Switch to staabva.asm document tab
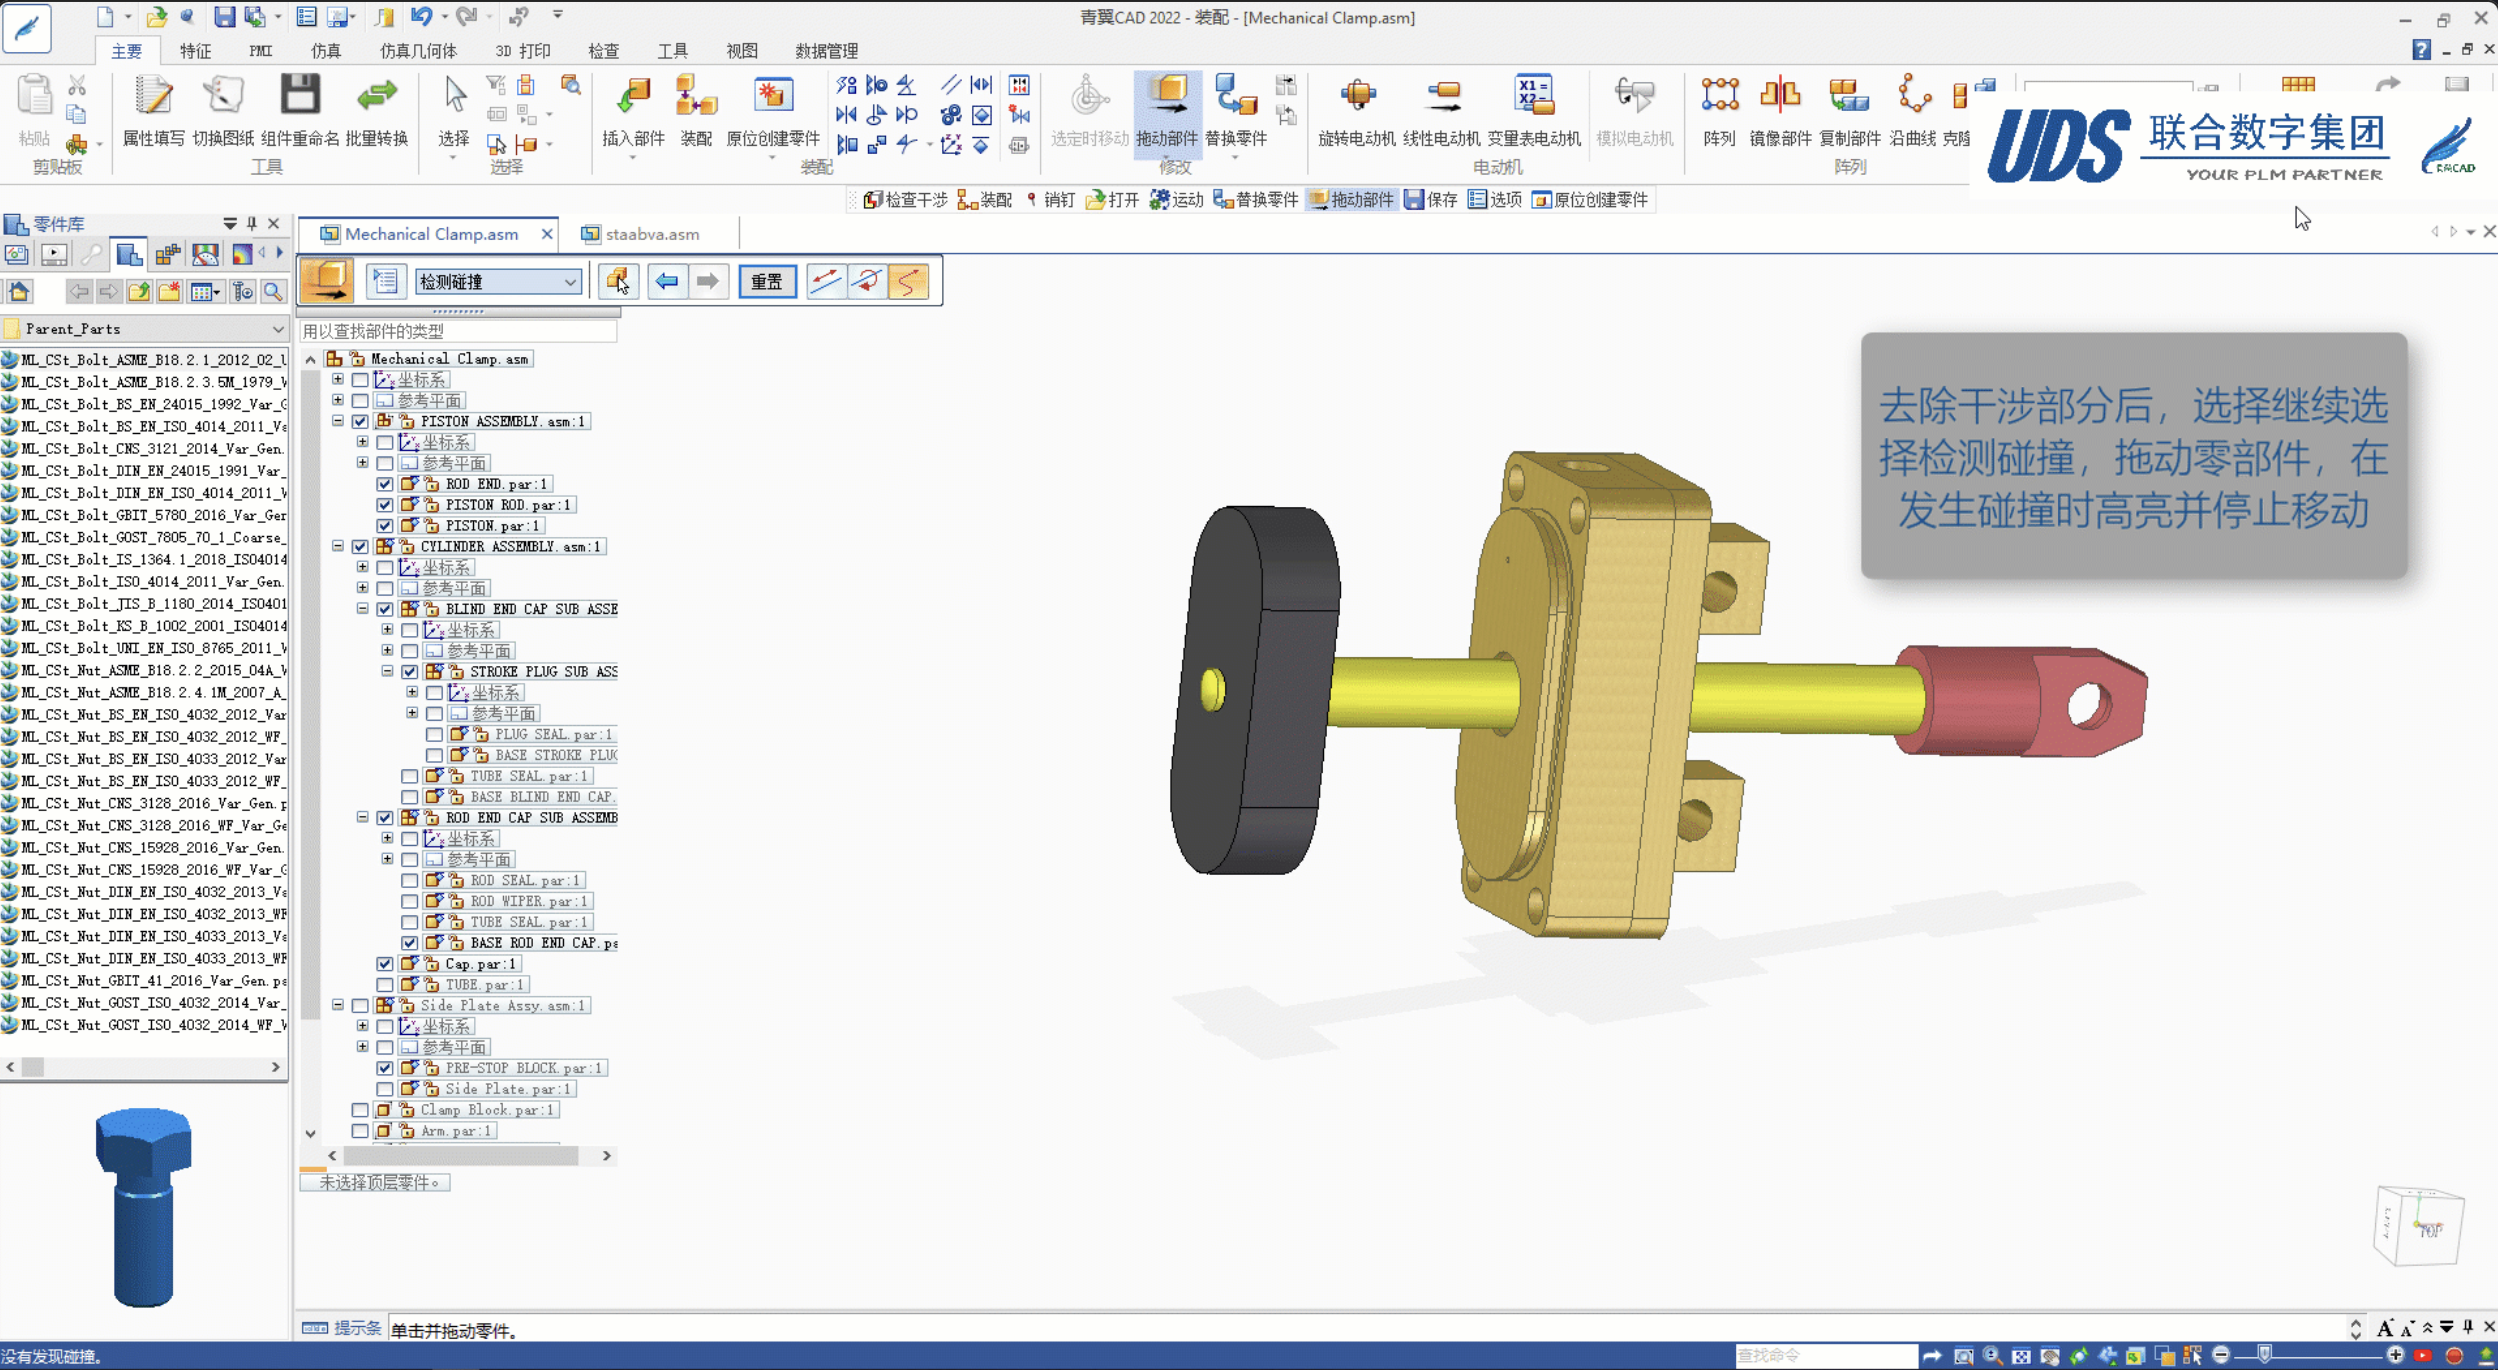2498x1370 pixels. (651, 234)
